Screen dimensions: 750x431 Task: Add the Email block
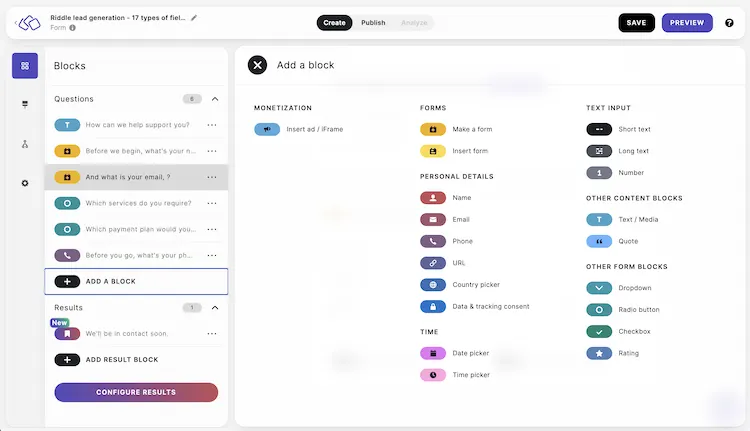445,220
